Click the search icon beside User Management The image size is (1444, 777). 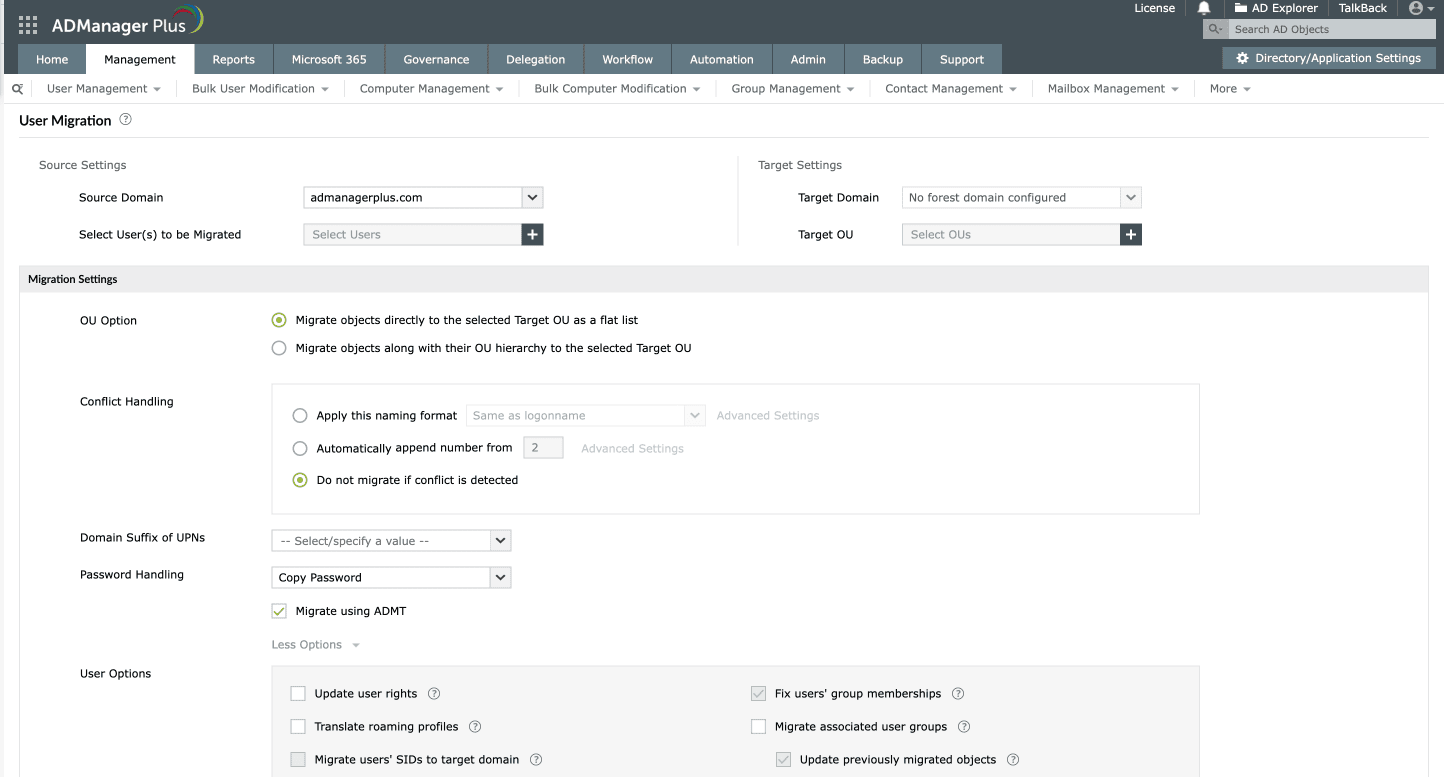[17, 89]
